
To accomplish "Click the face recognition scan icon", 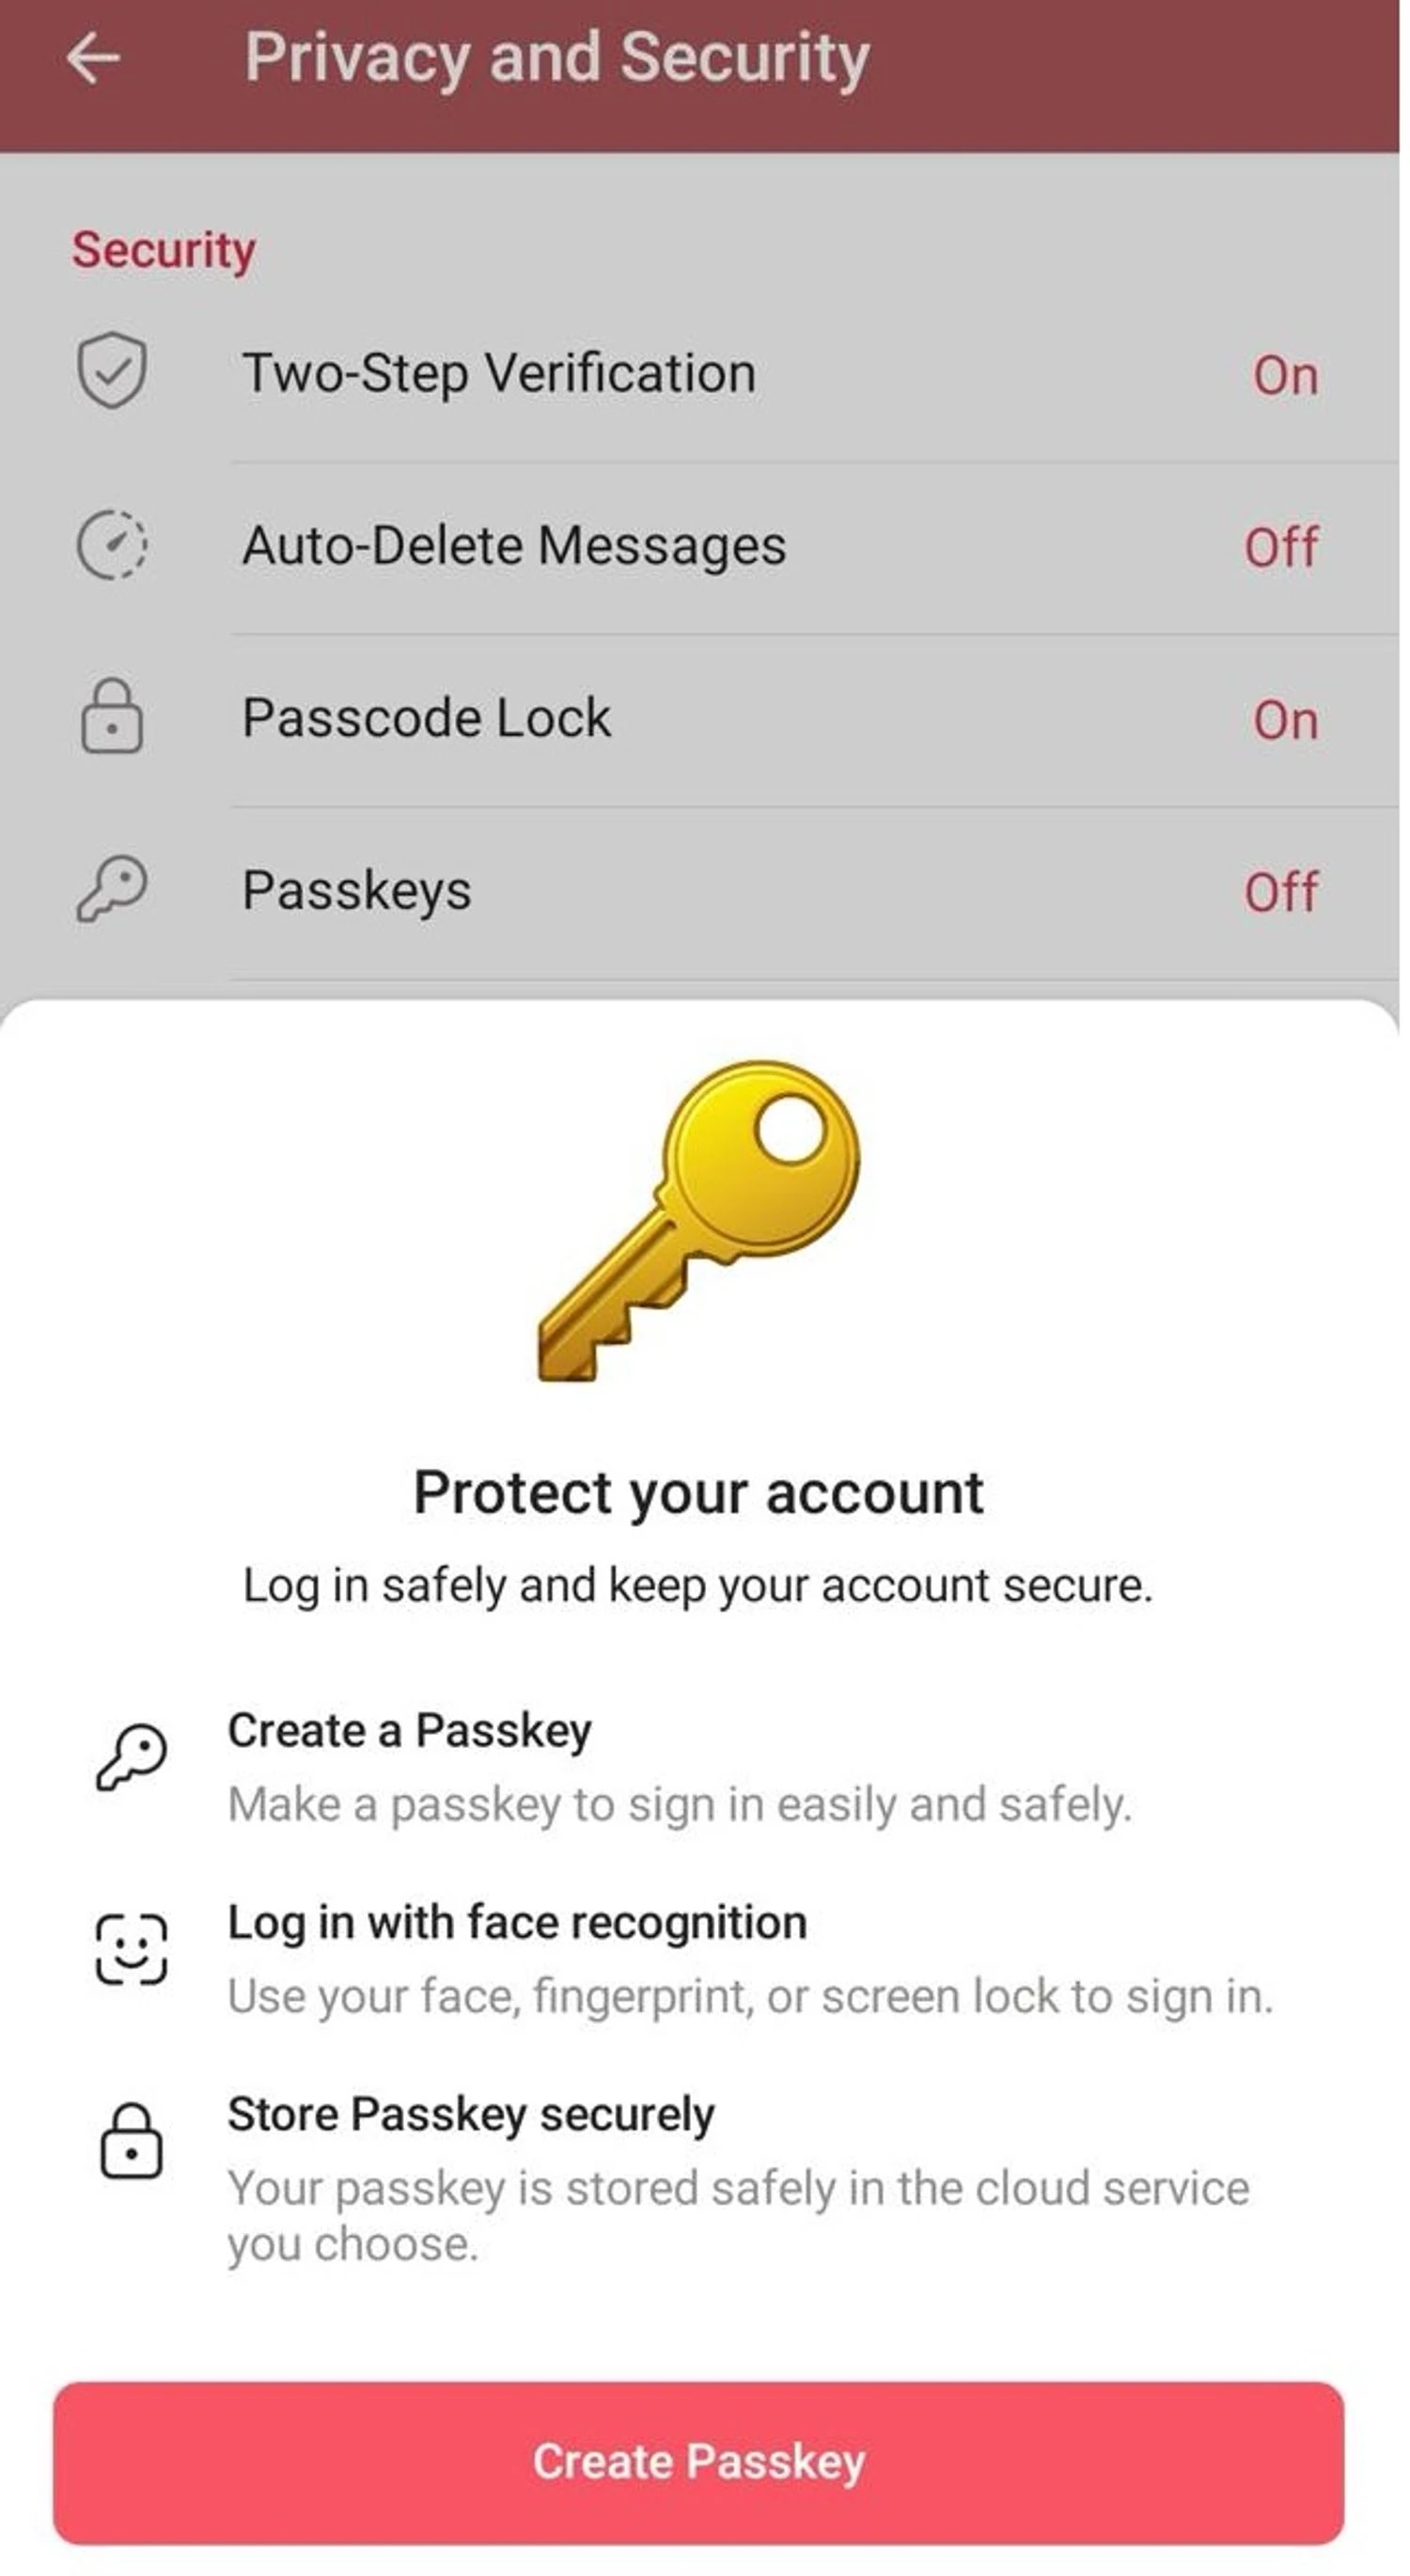I will click(x=131, y=1949).
